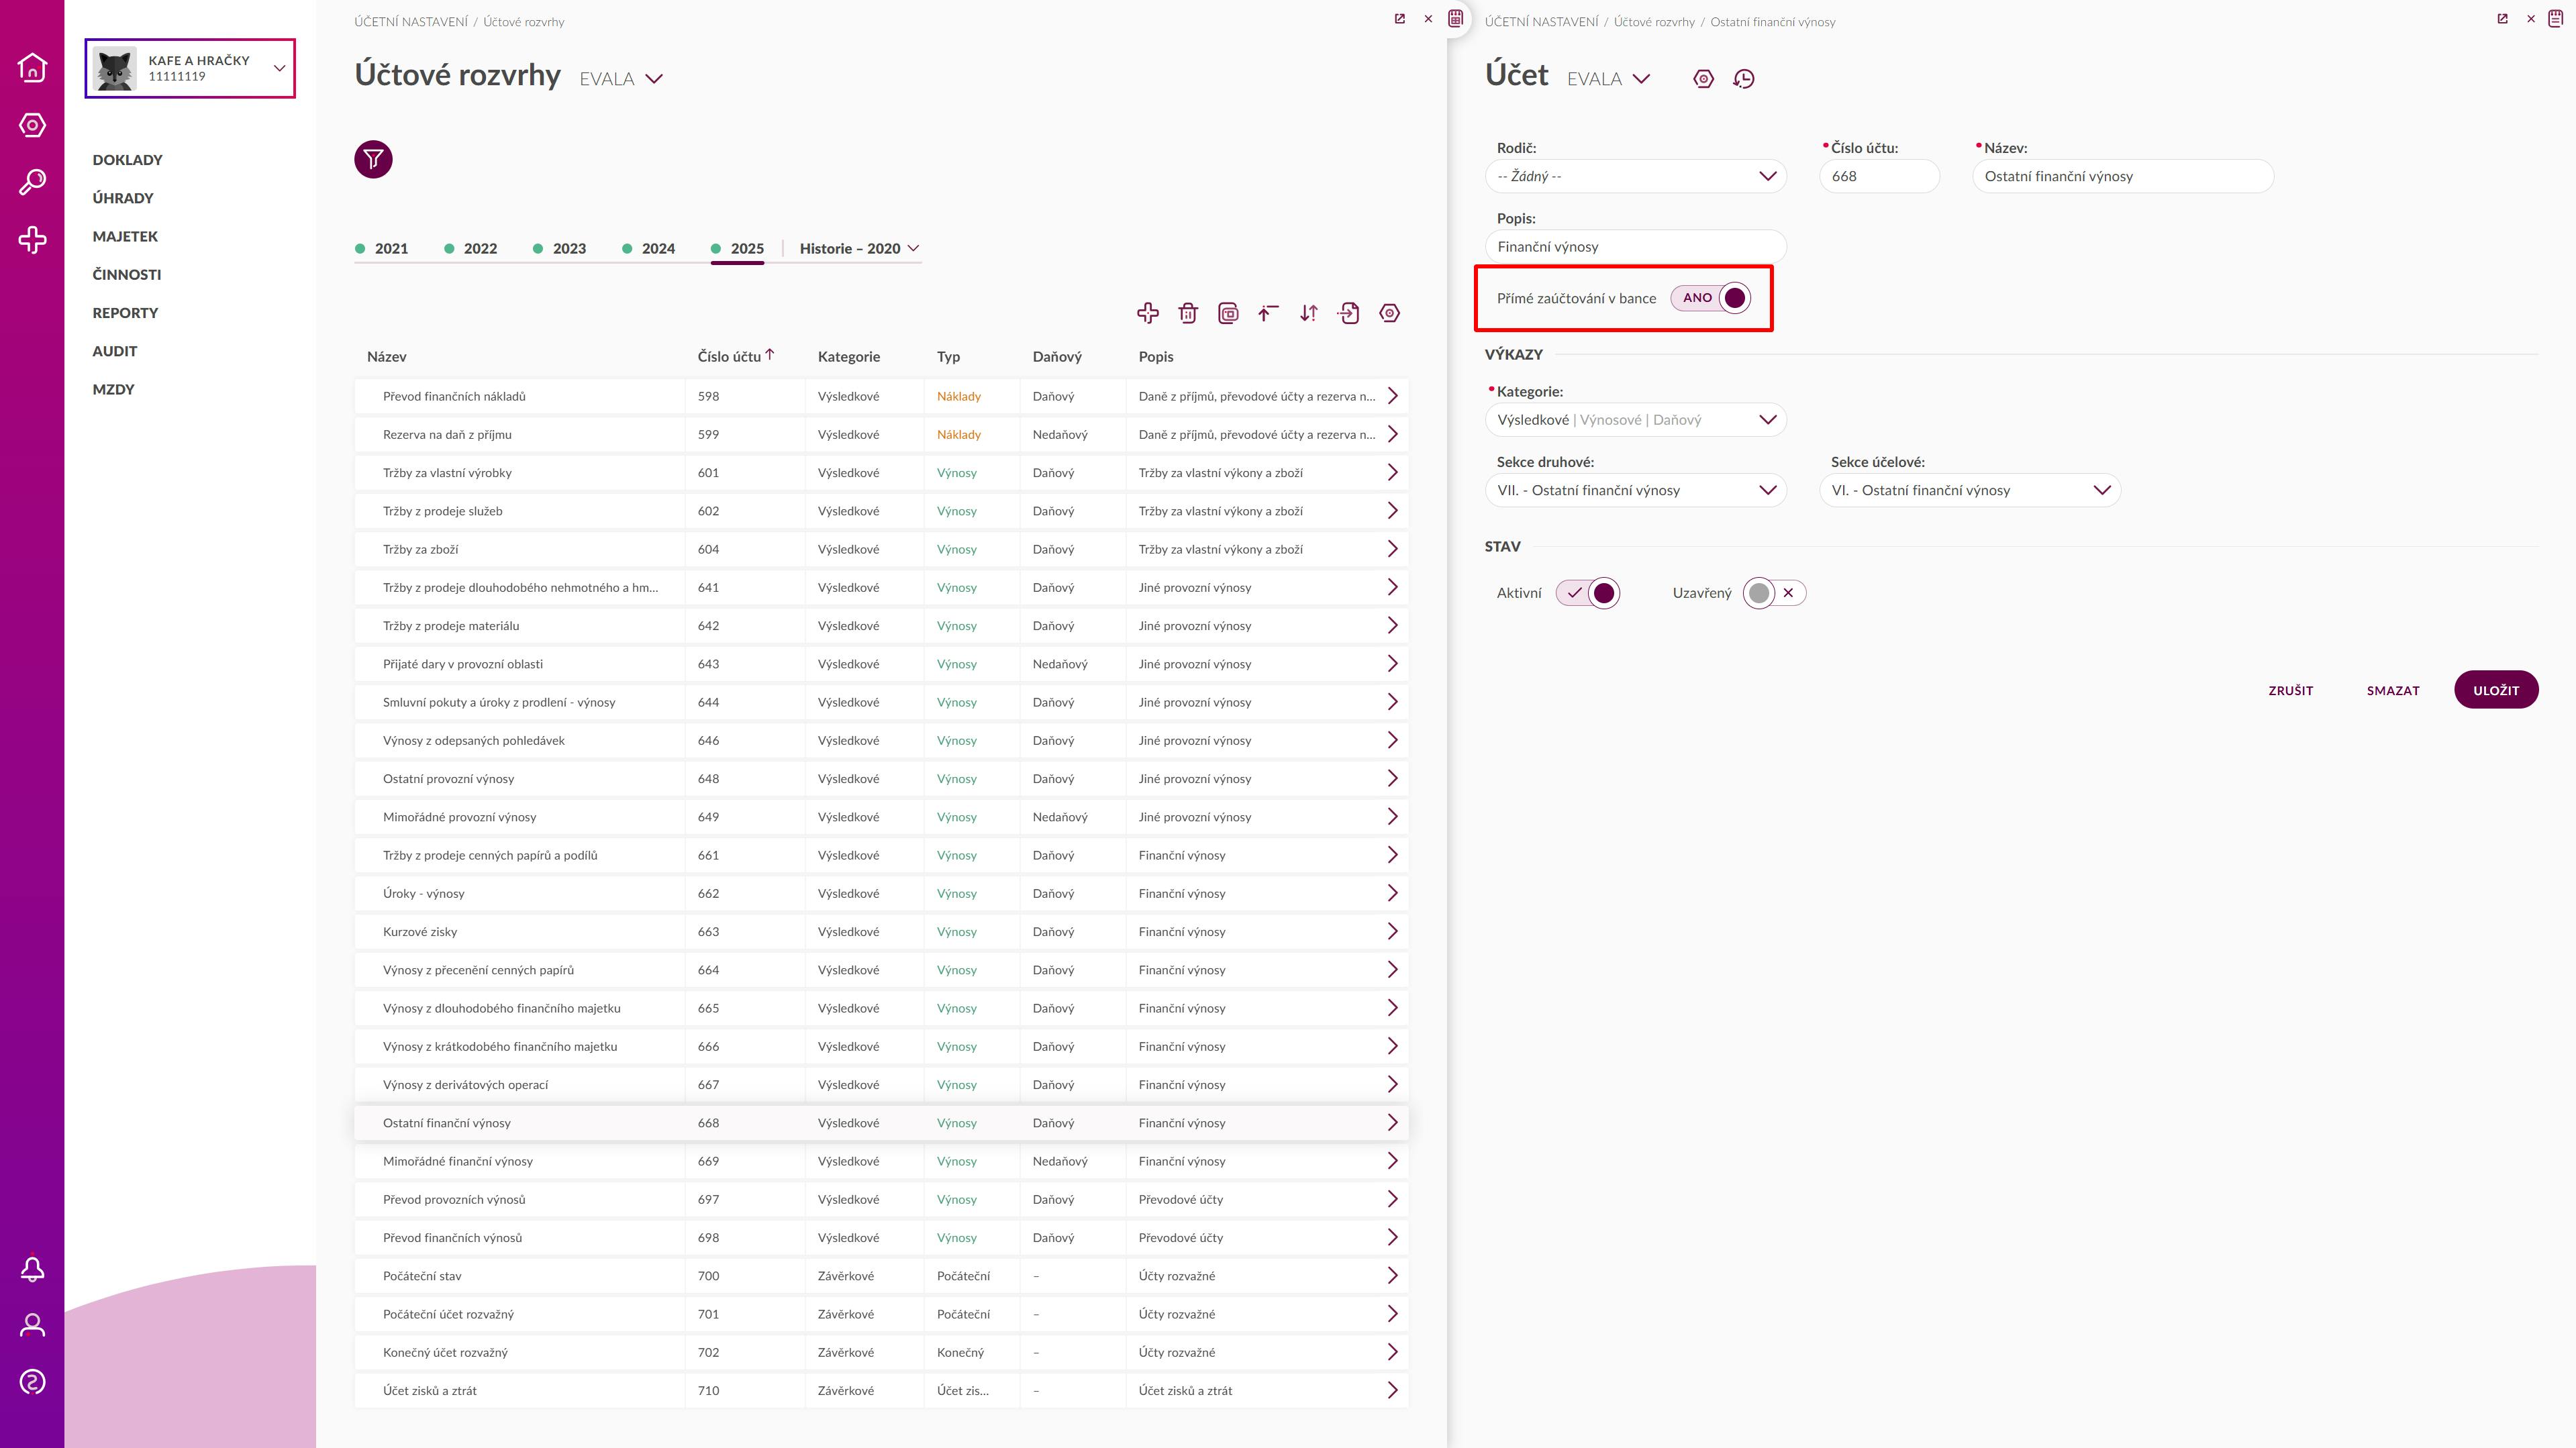Open the Rodič dropdown

1636,176
